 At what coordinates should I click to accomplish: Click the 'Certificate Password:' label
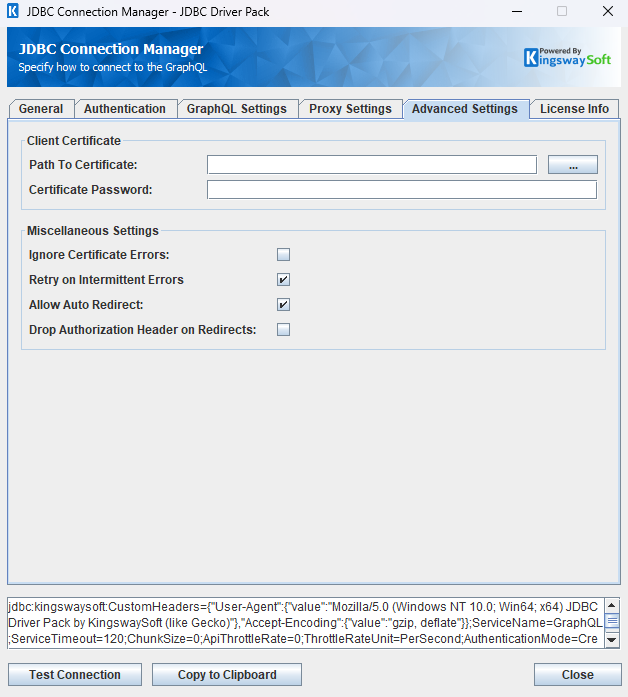coord(91,190)
